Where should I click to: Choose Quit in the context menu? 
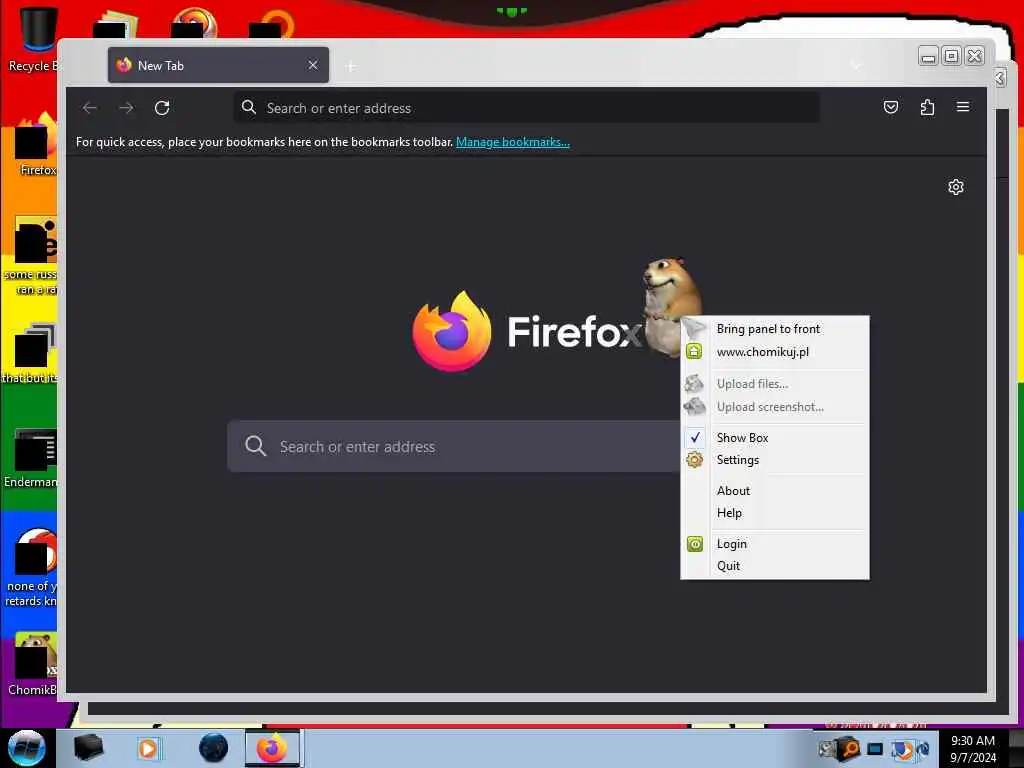pos(775,566)
